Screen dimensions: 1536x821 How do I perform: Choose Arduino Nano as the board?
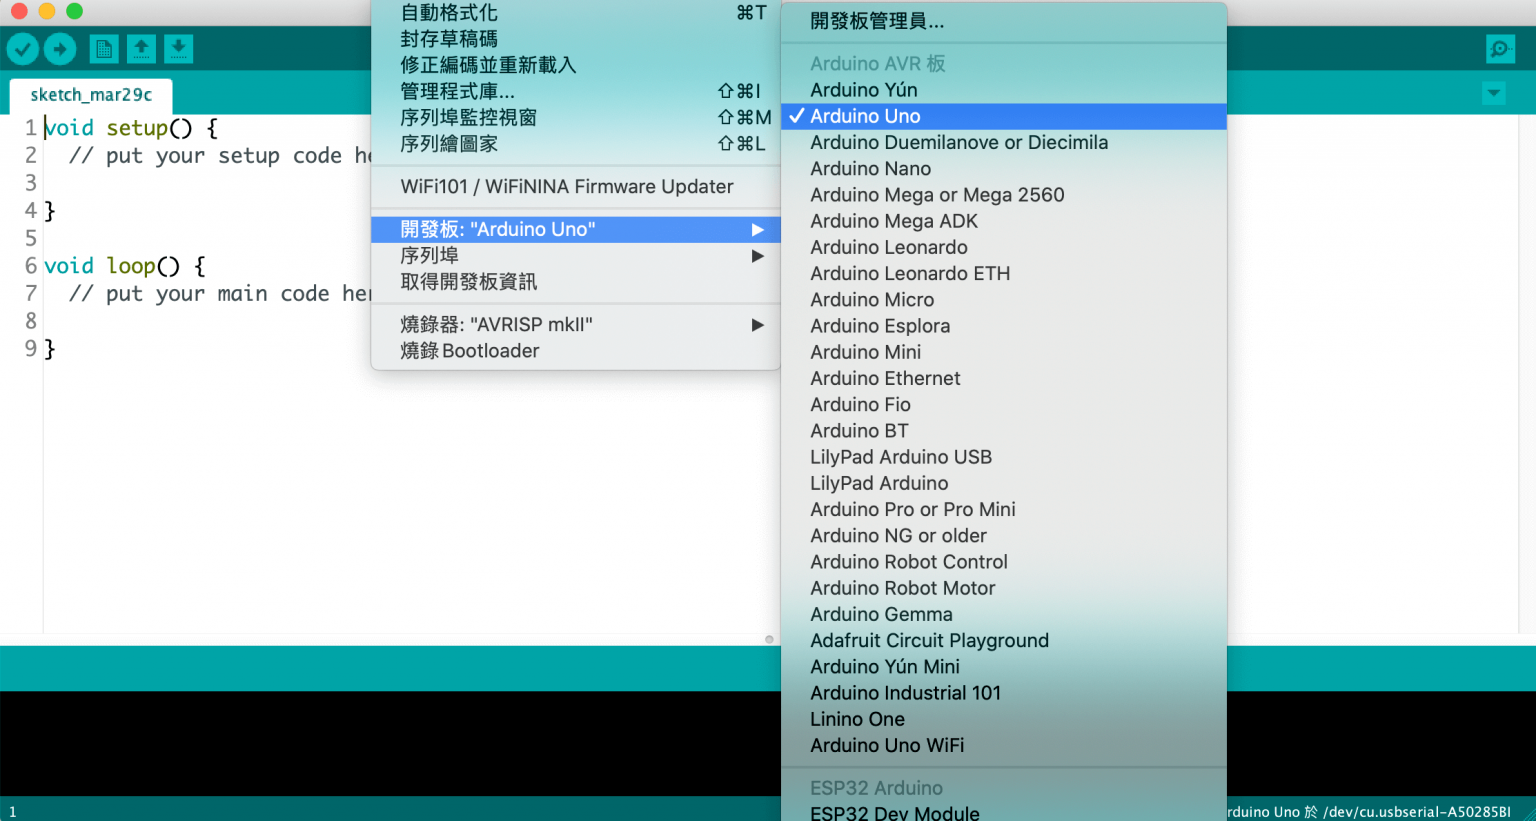point(870,169)
